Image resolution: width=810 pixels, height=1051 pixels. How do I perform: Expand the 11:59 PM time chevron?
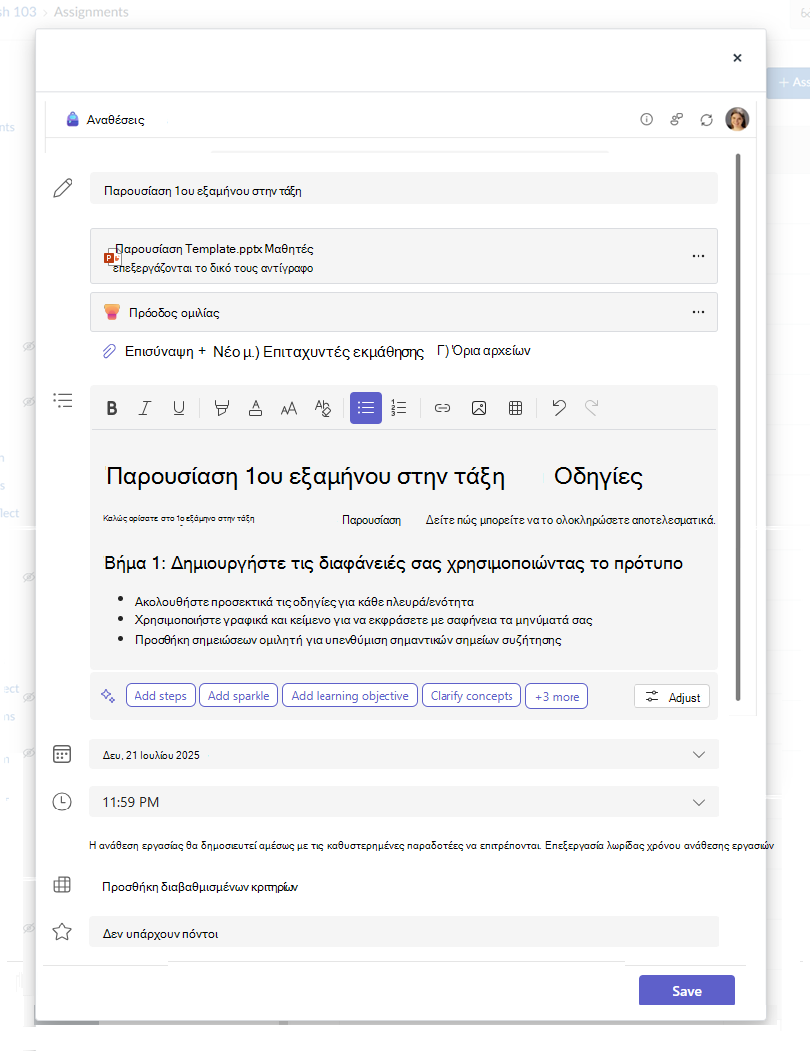click(699, 802)
